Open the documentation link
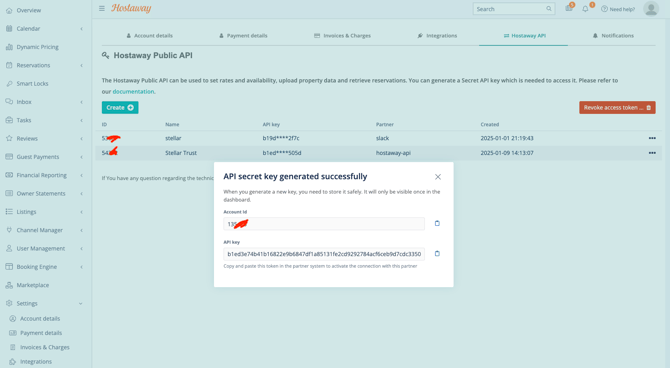The height and width of the screenshot is (368, 670). 133,91
